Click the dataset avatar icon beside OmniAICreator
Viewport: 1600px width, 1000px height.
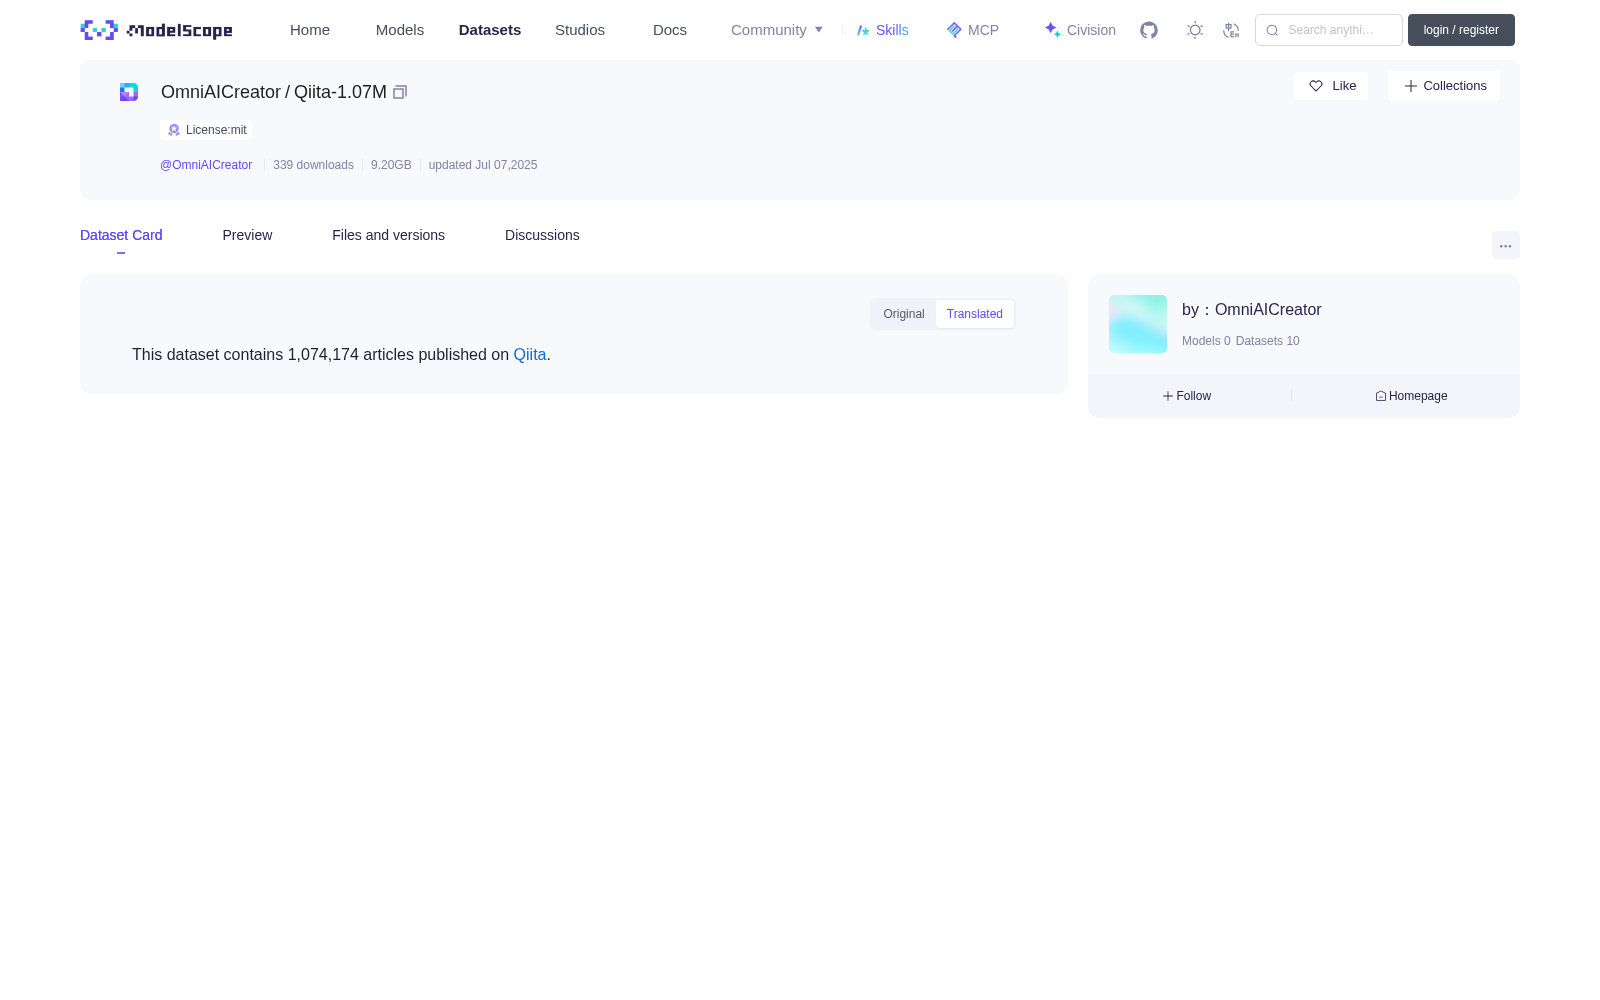pos(129,92)
